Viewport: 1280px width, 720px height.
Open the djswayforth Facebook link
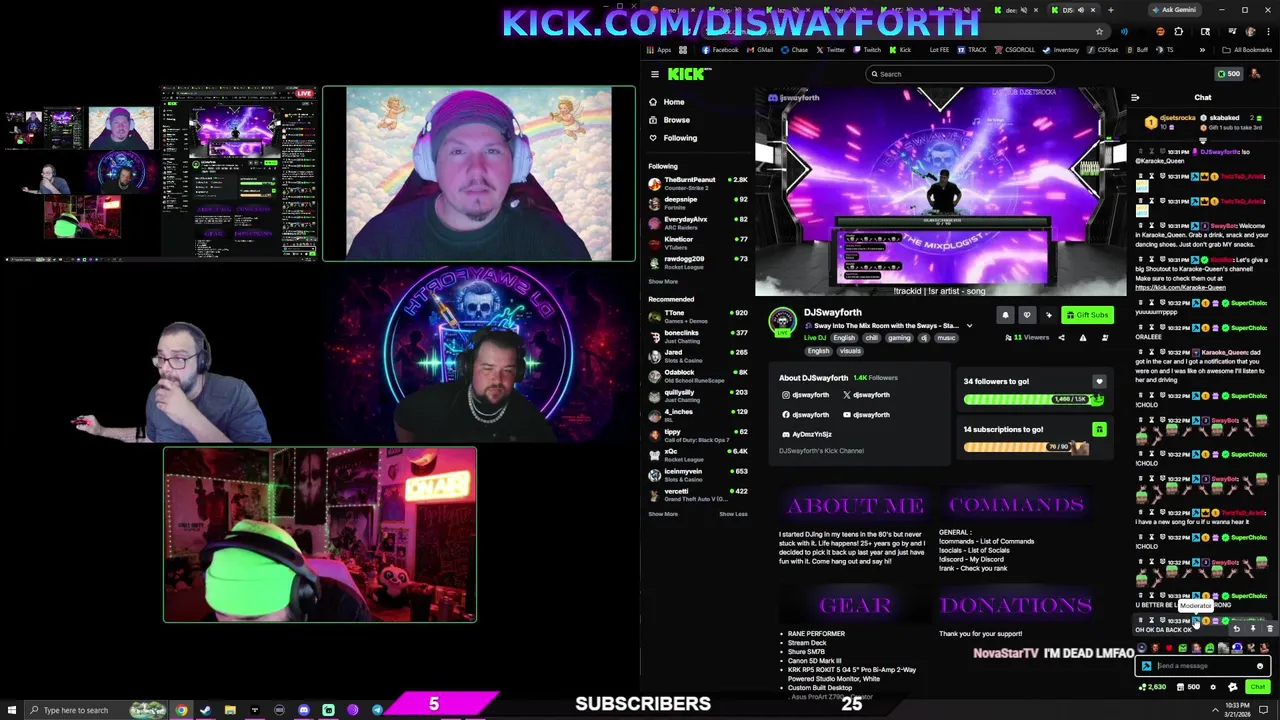click(806, 415)
